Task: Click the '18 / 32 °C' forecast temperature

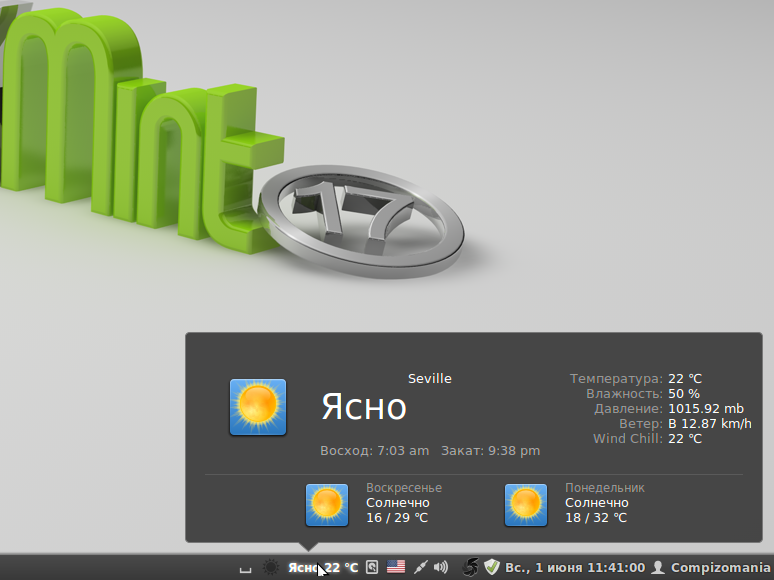Action: click(x=596, y=518)
